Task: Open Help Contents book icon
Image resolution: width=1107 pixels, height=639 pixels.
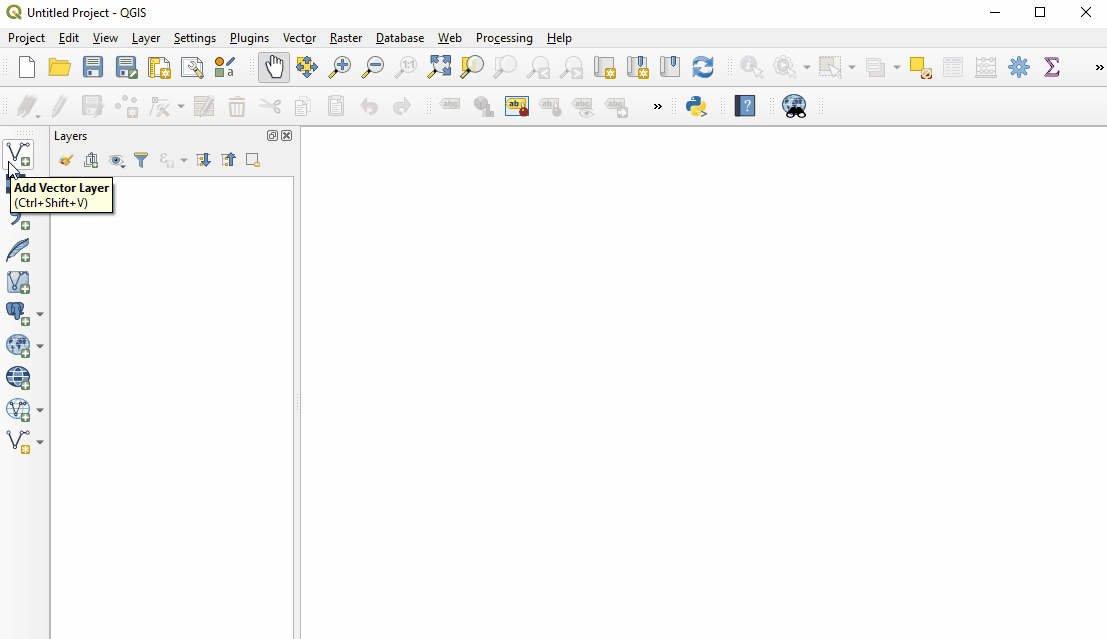Action: [x=745, y=107]
